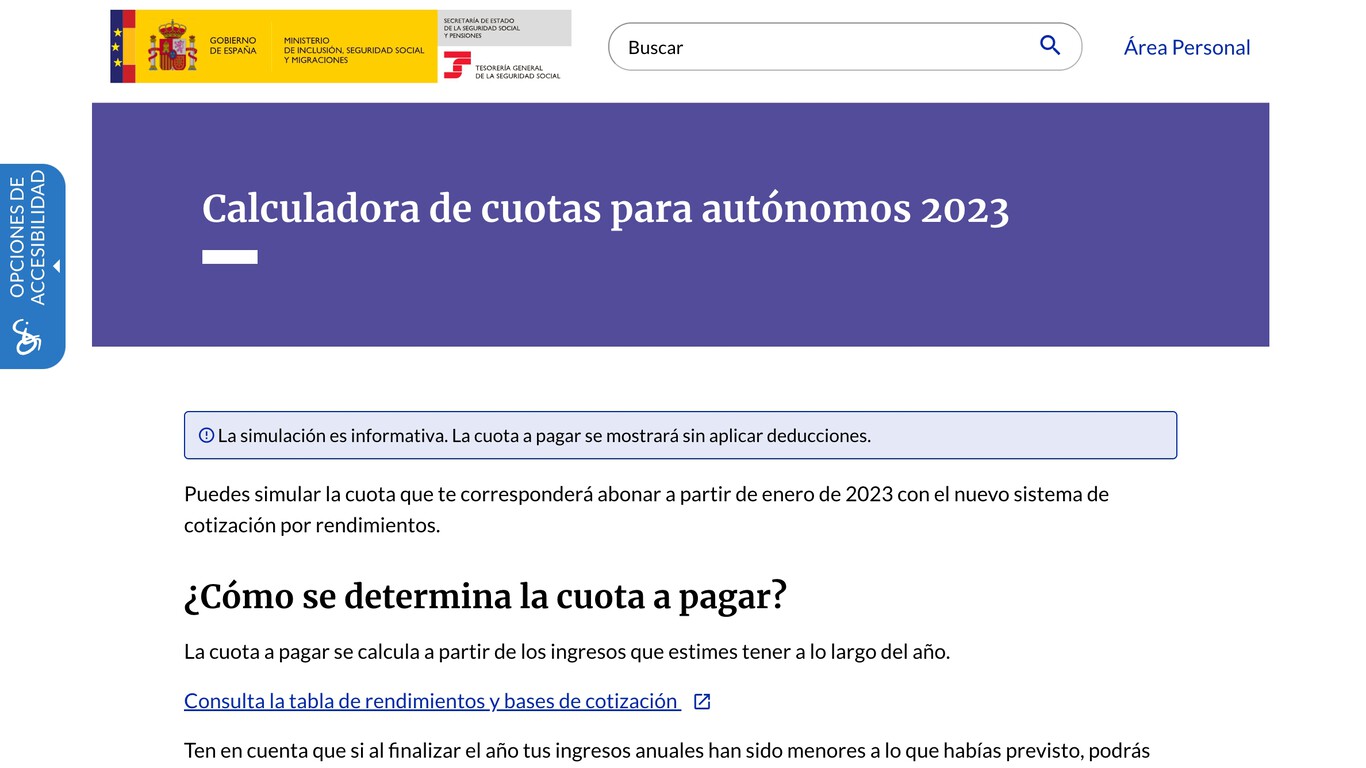Click the Spanish coat of arms emblem
Screen dimensions: 1366x768
pos(172,47)
